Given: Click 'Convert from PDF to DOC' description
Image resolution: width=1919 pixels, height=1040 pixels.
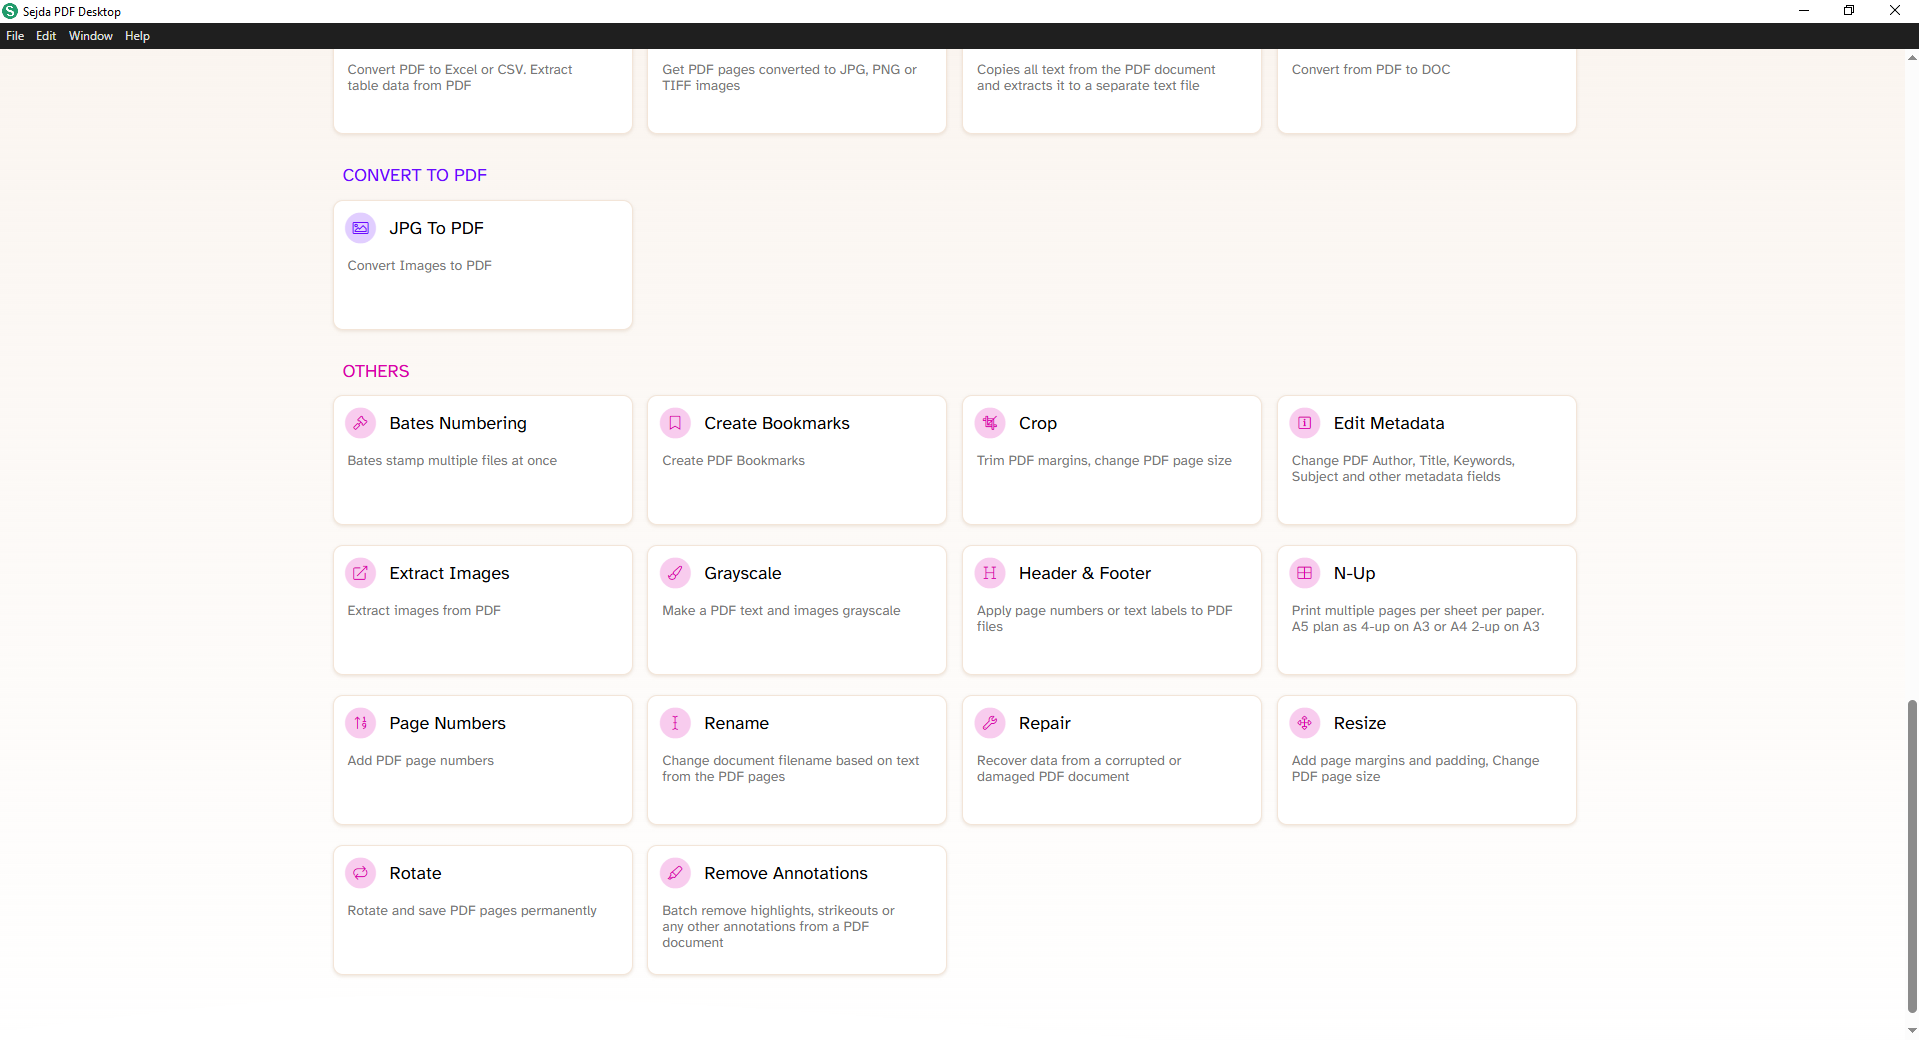Looking at the screenshot, I should pyautogui.click(x=1370, y=69).
